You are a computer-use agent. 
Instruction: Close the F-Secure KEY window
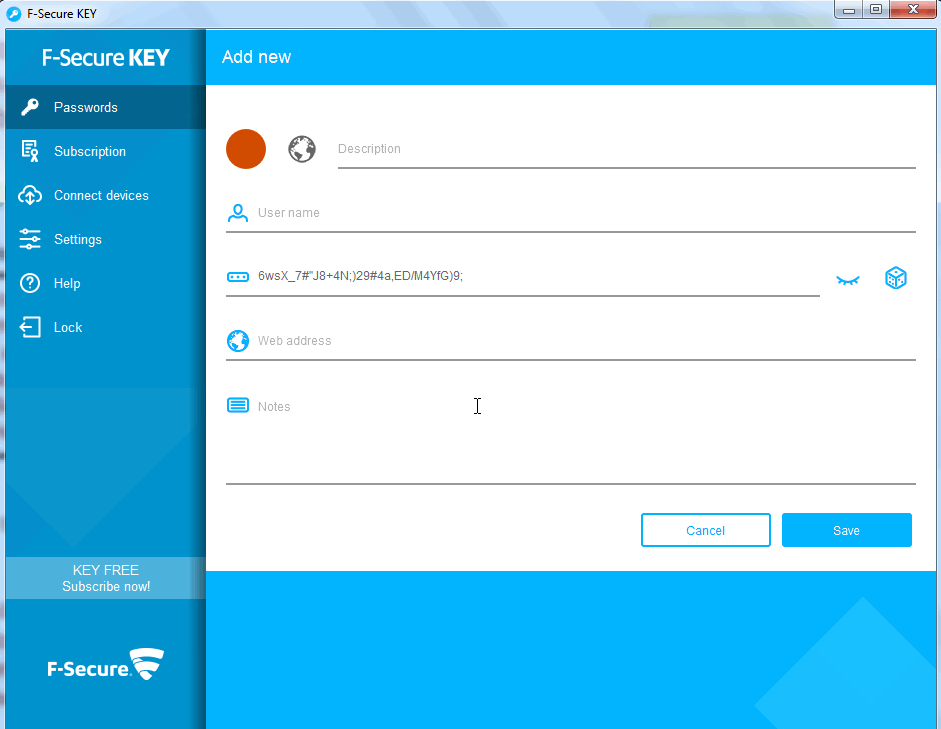coord(913,10)
